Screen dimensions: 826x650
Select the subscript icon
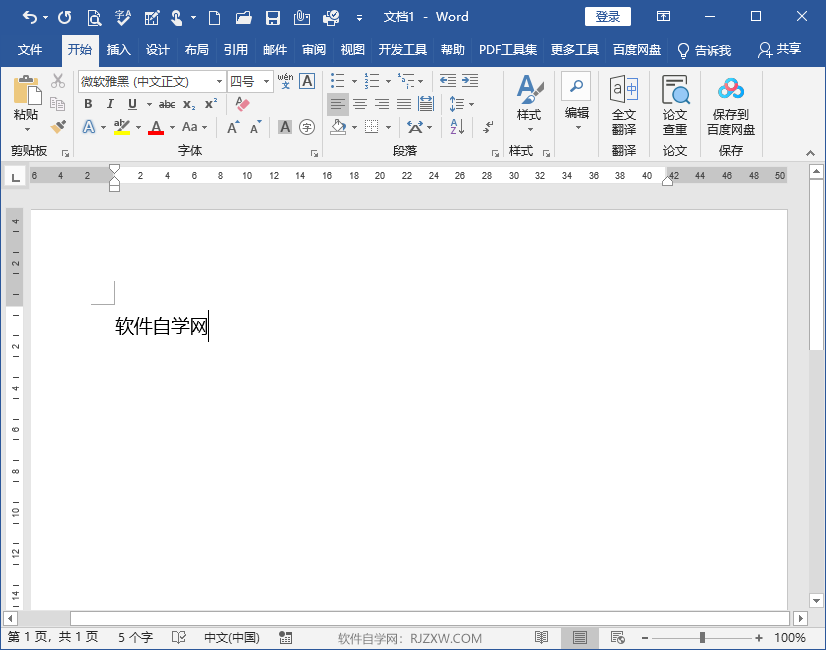click(190, 104)
